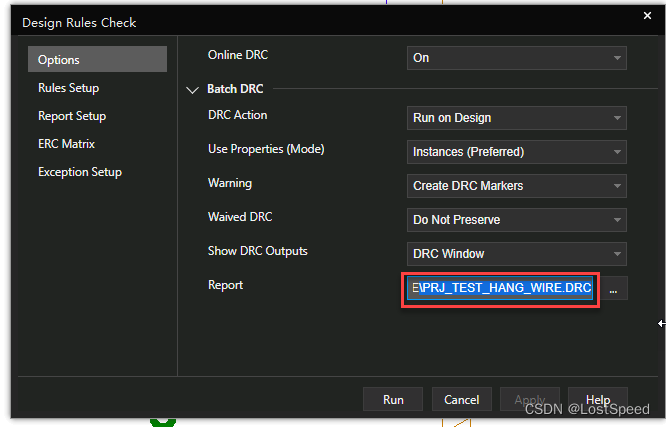This screenshot has width=666, height=427.
Task: Expand the Use Properties (Mode) dropdown
Action: 516,152
